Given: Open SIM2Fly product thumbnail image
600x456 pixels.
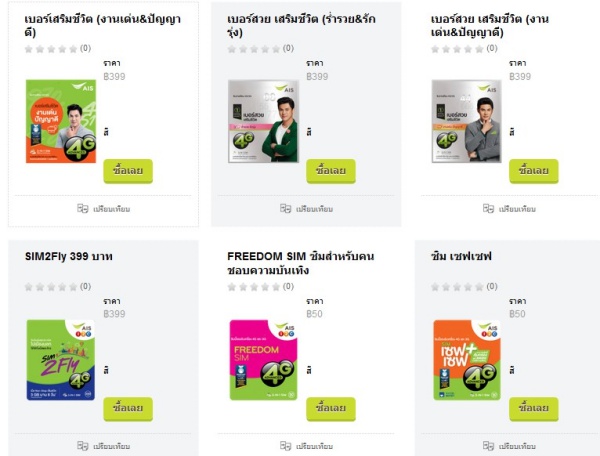Looking at the screenshot, I should tap(60, 360).
